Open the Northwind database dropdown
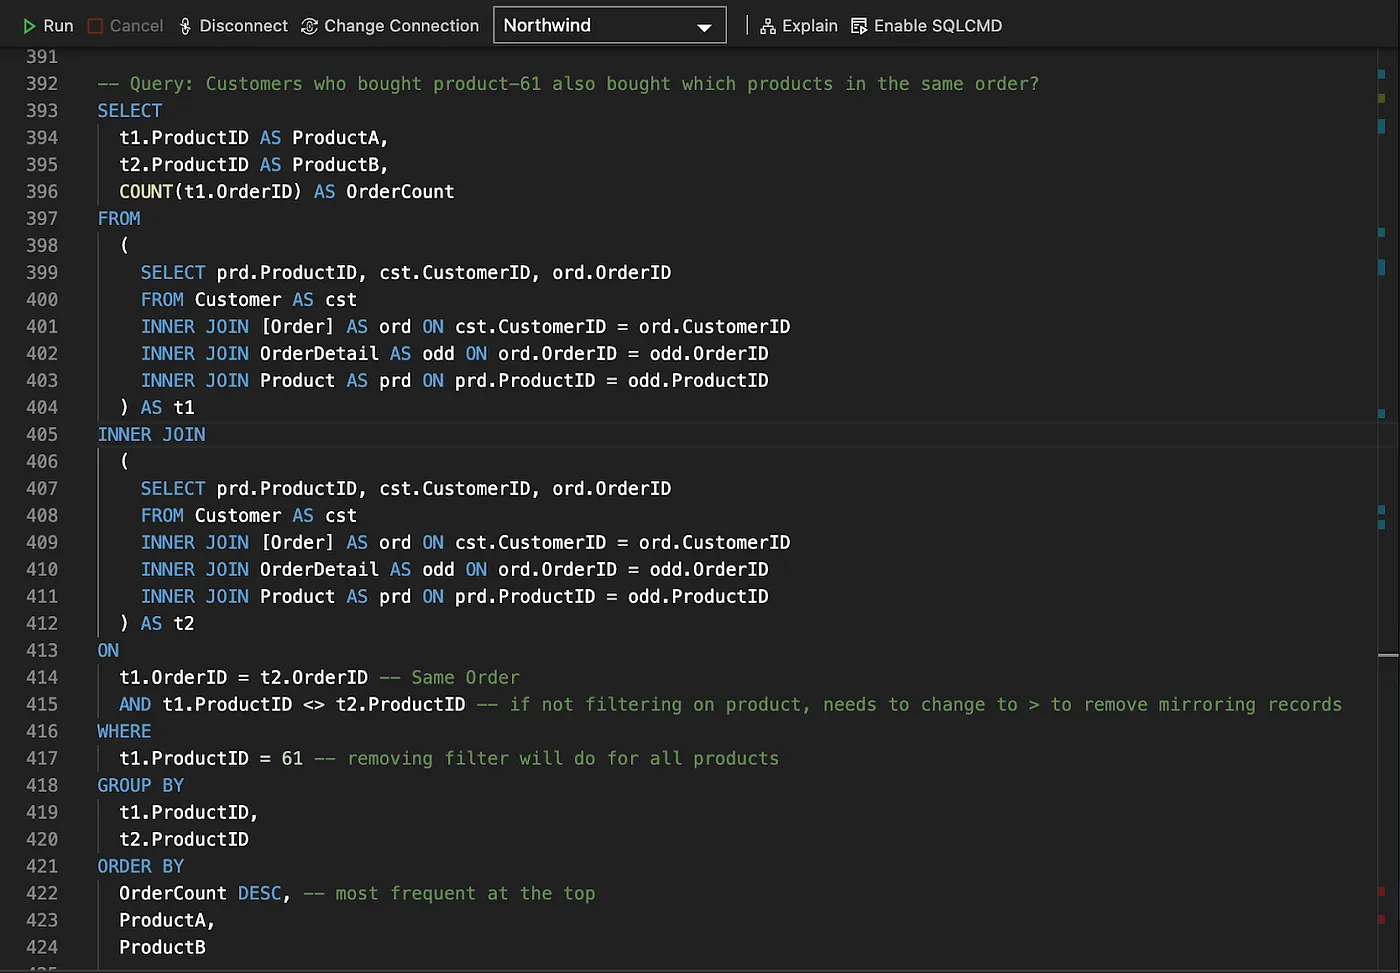 (x=609, y=25)
